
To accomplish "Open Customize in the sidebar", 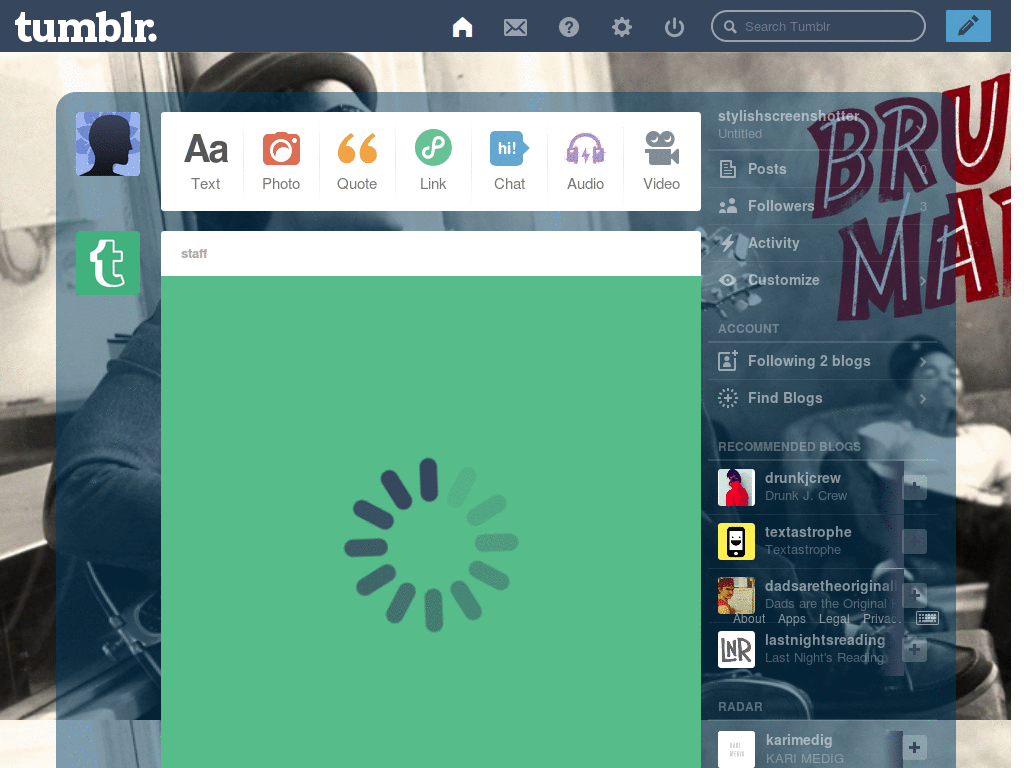I will click(823, 280).
